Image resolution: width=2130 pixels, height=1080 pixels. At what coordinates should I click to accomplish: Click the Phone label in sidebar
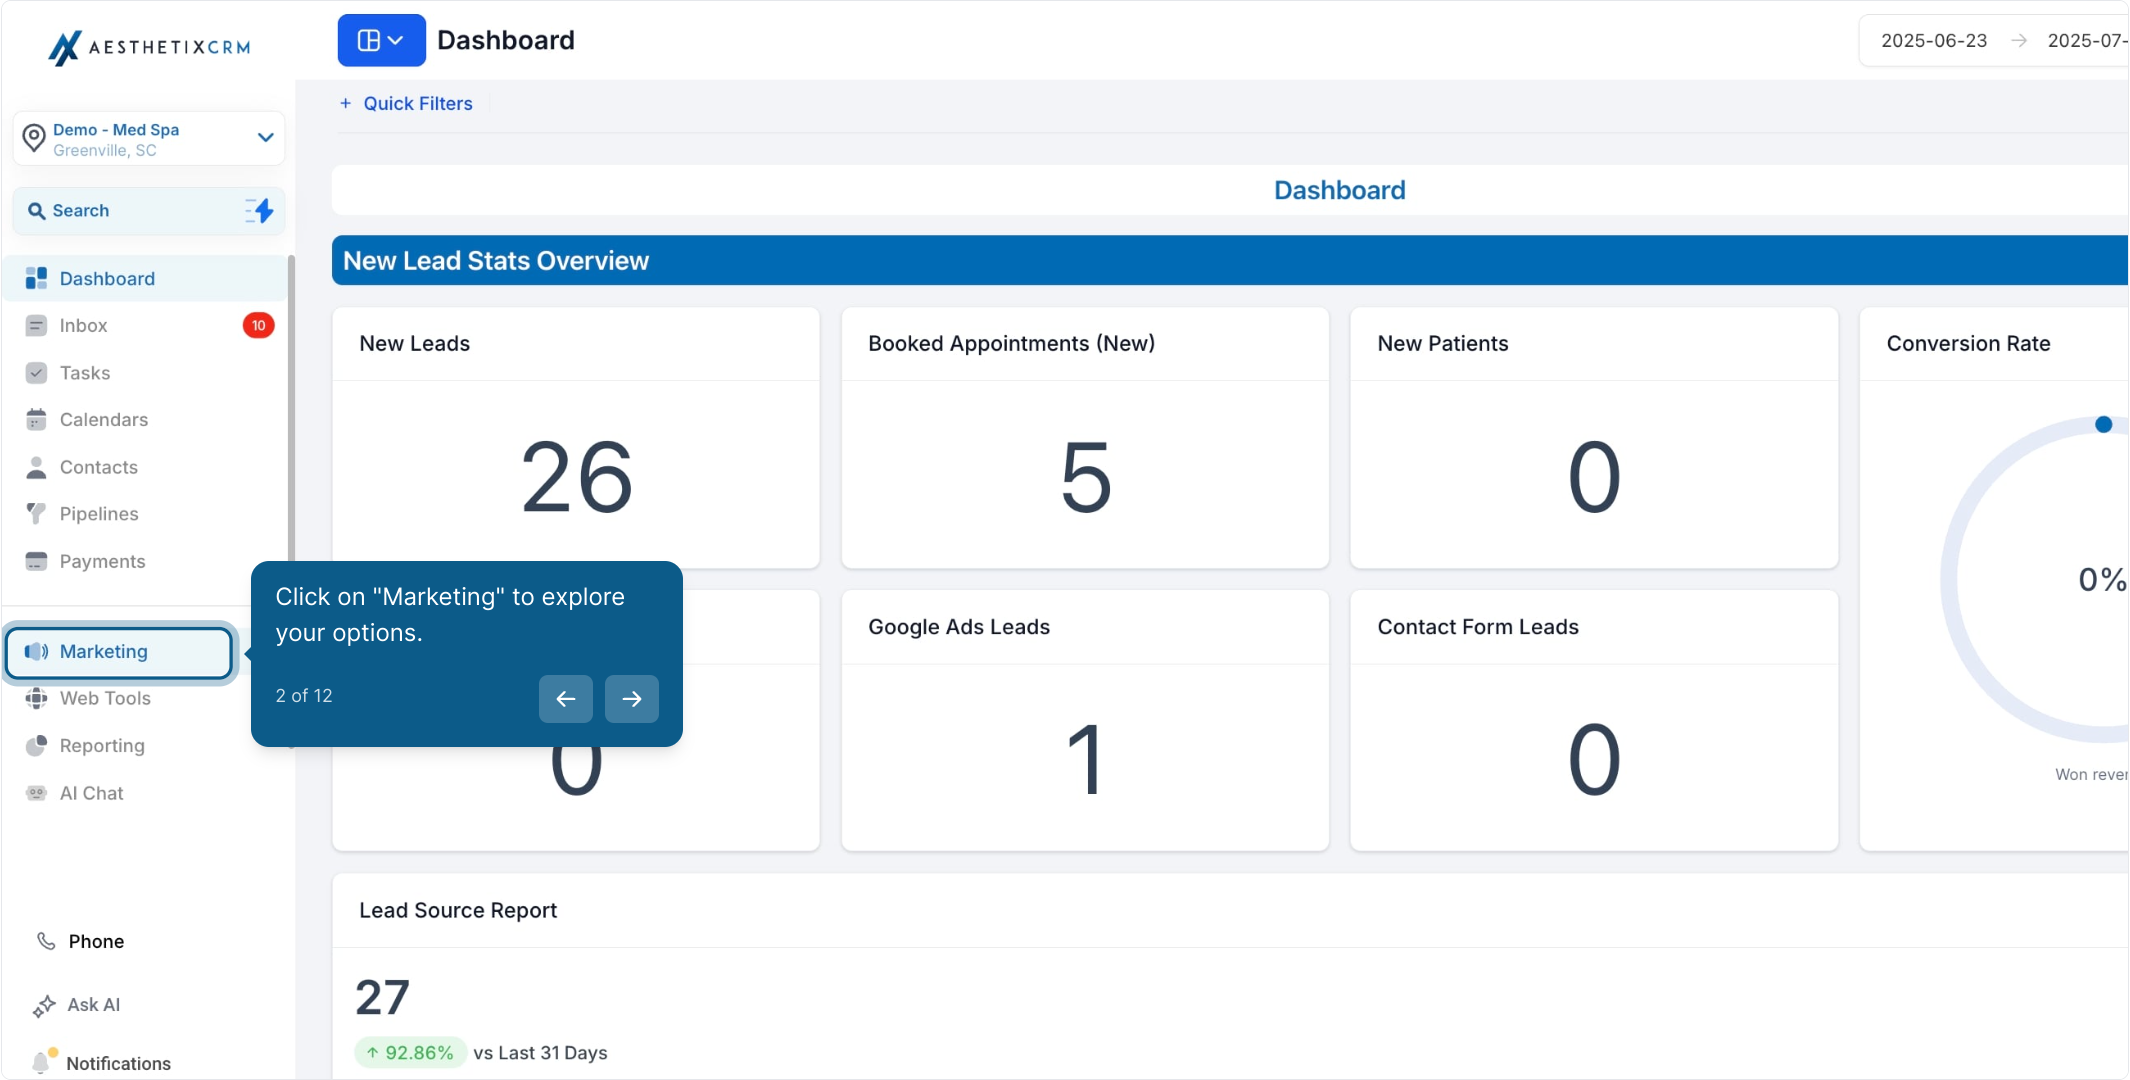coord(96,941)
